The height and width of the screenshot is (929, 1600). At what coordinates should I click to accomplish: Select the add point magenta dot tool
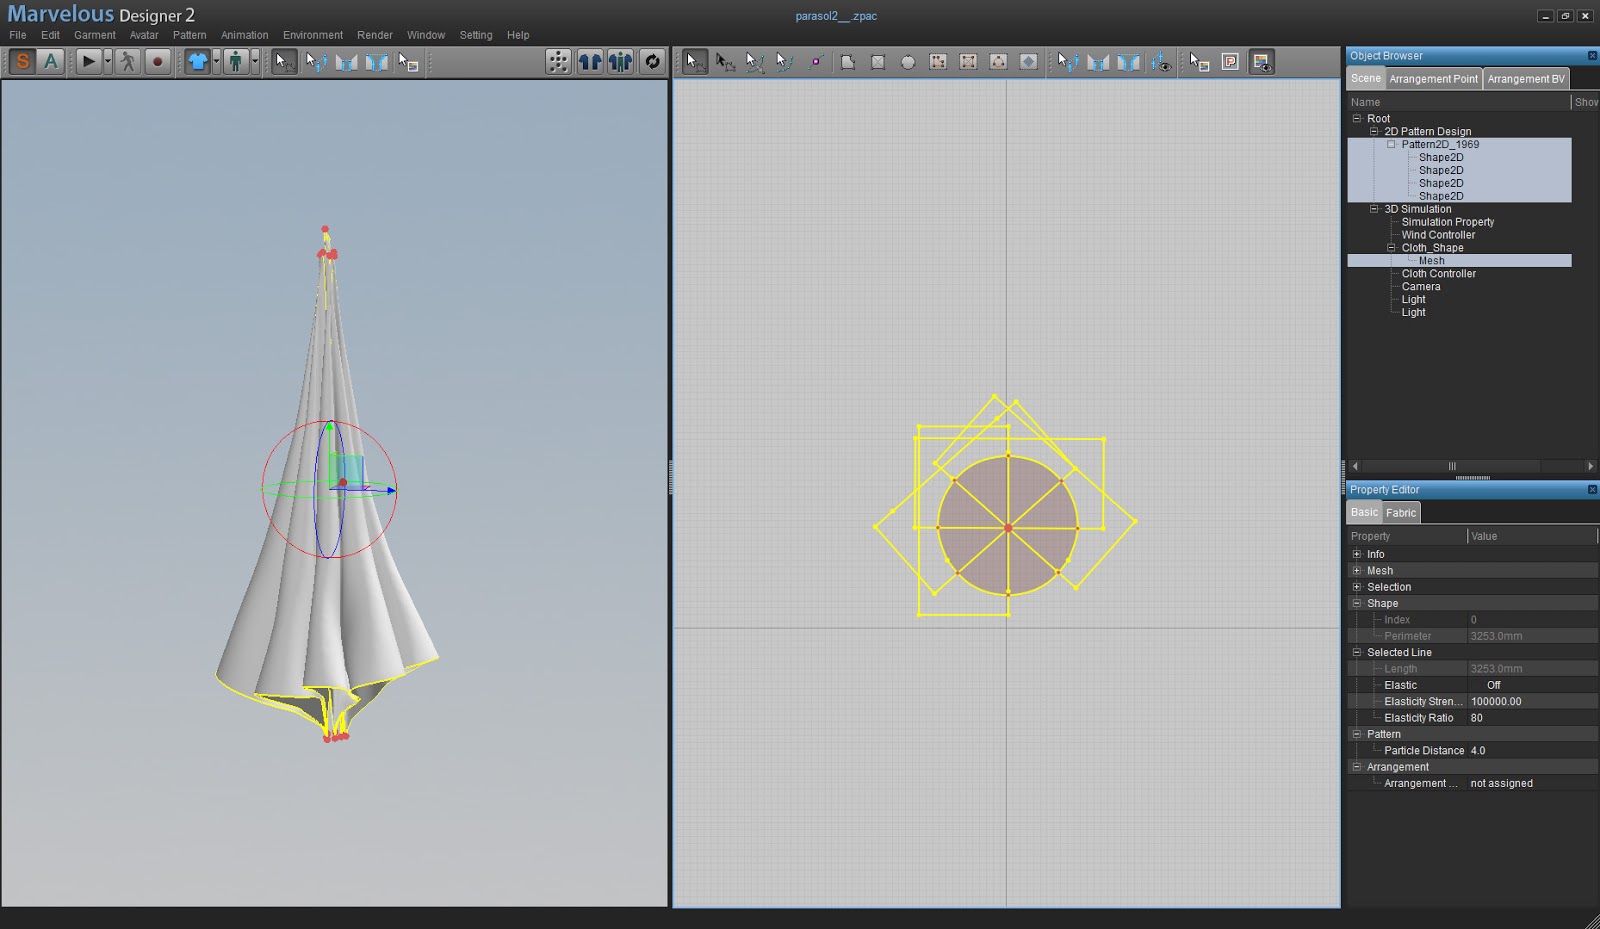(816, 62)
